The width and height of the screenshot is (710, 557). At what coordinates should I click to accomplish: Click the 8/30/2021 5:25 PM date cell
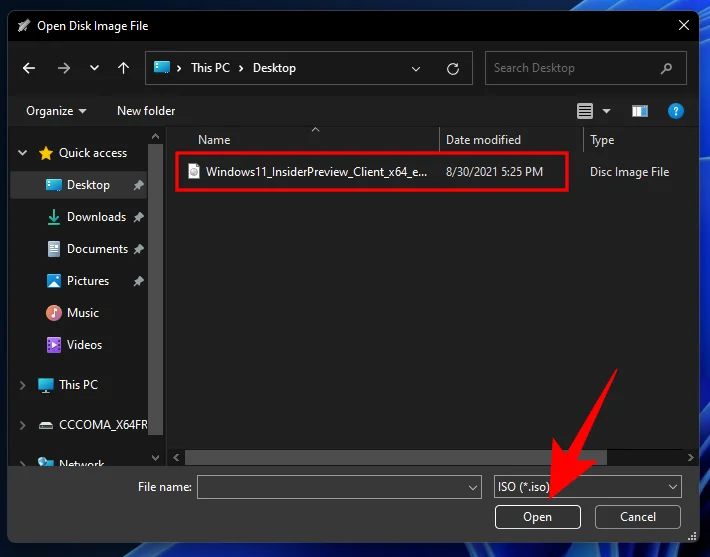(494, 172)
